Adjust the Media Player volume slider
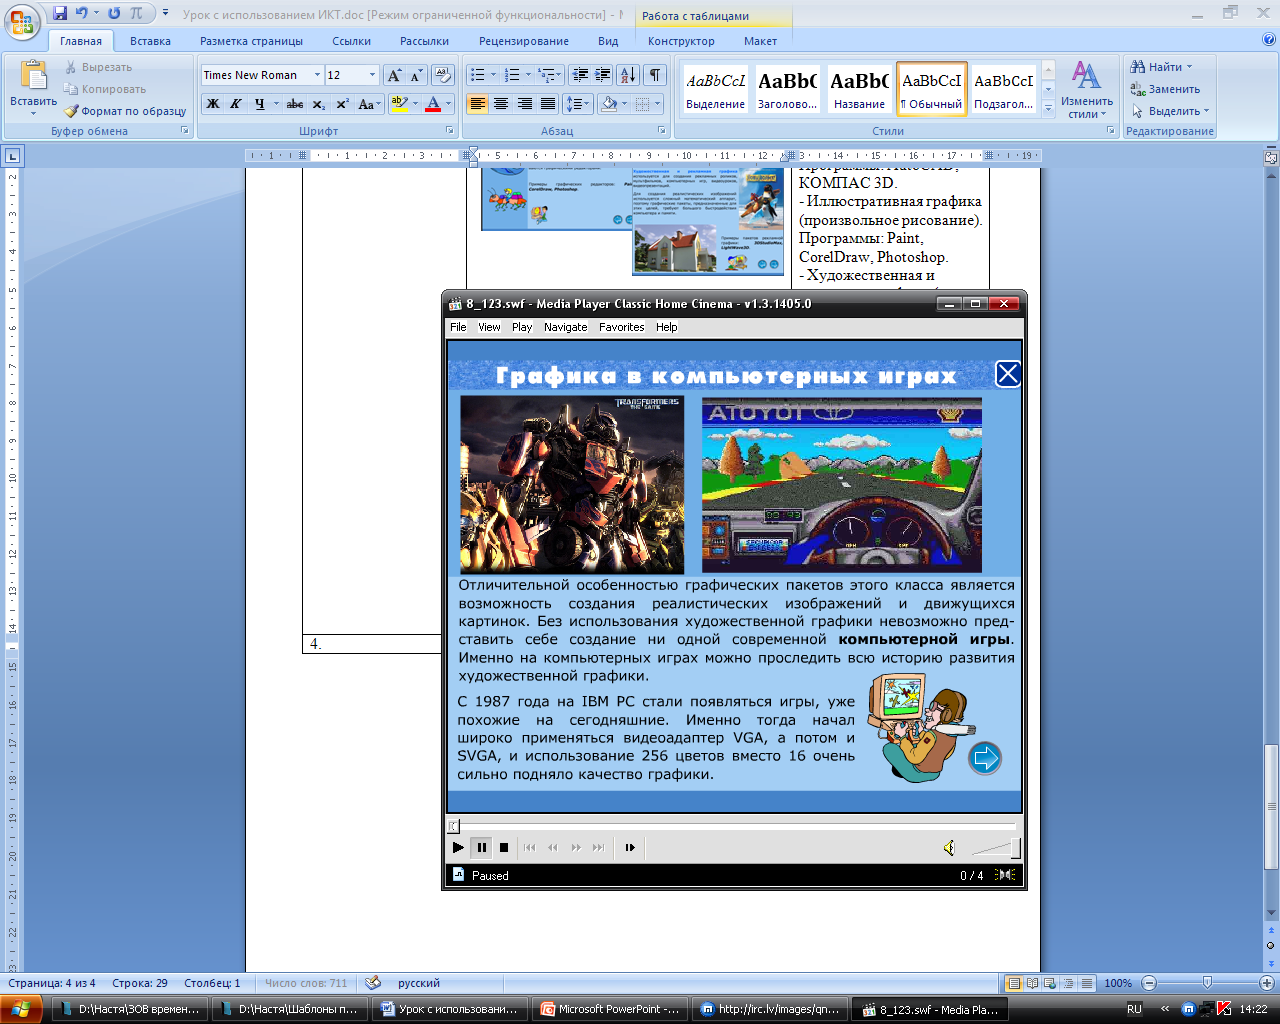The image size is (1280, 1024). (995, 848)
